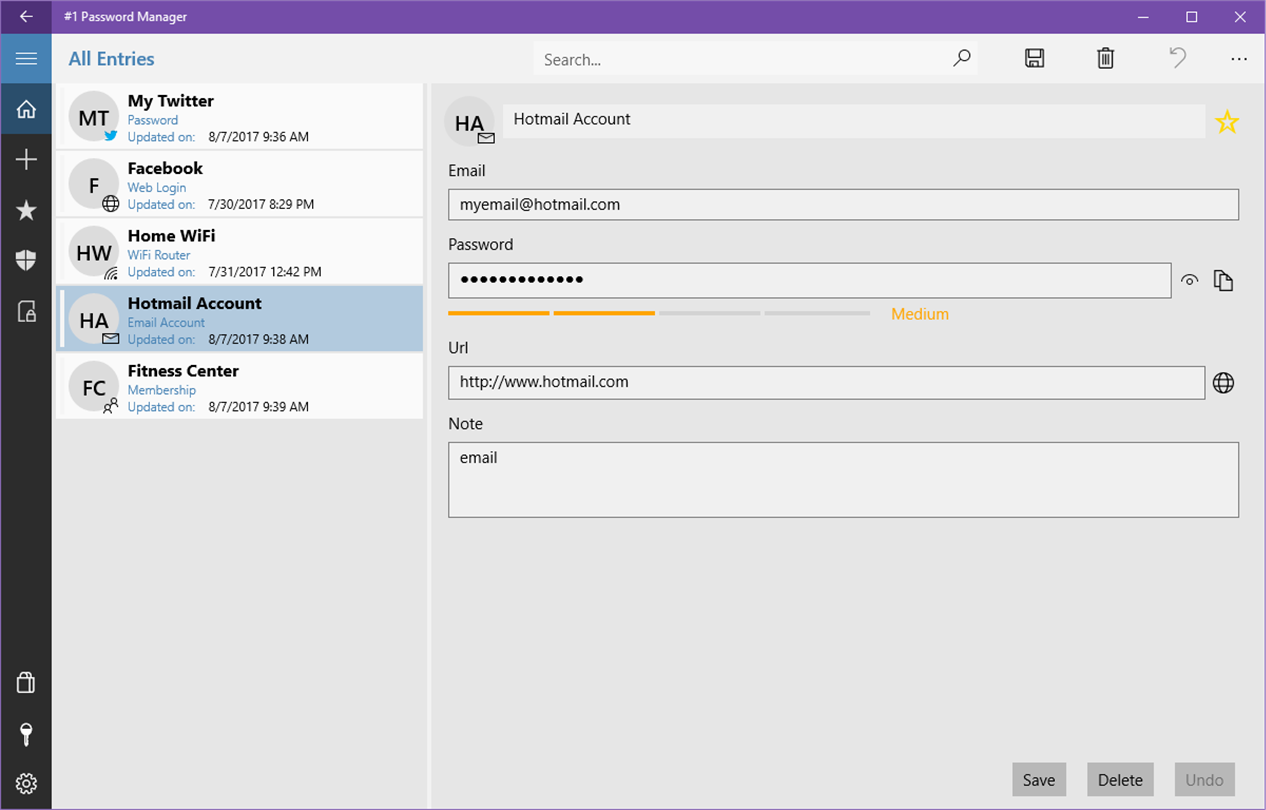The image size is (1266, 810).
Task: Select the Fitness Center entry
Action: (x=240, y=387)
